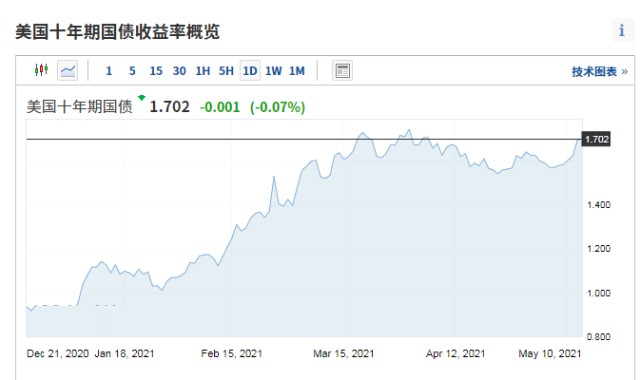This screenshot has height=380, width=640.
Task: Switch to the 1M timeframe
Action: pyautogui.click(x=297, y=71)
